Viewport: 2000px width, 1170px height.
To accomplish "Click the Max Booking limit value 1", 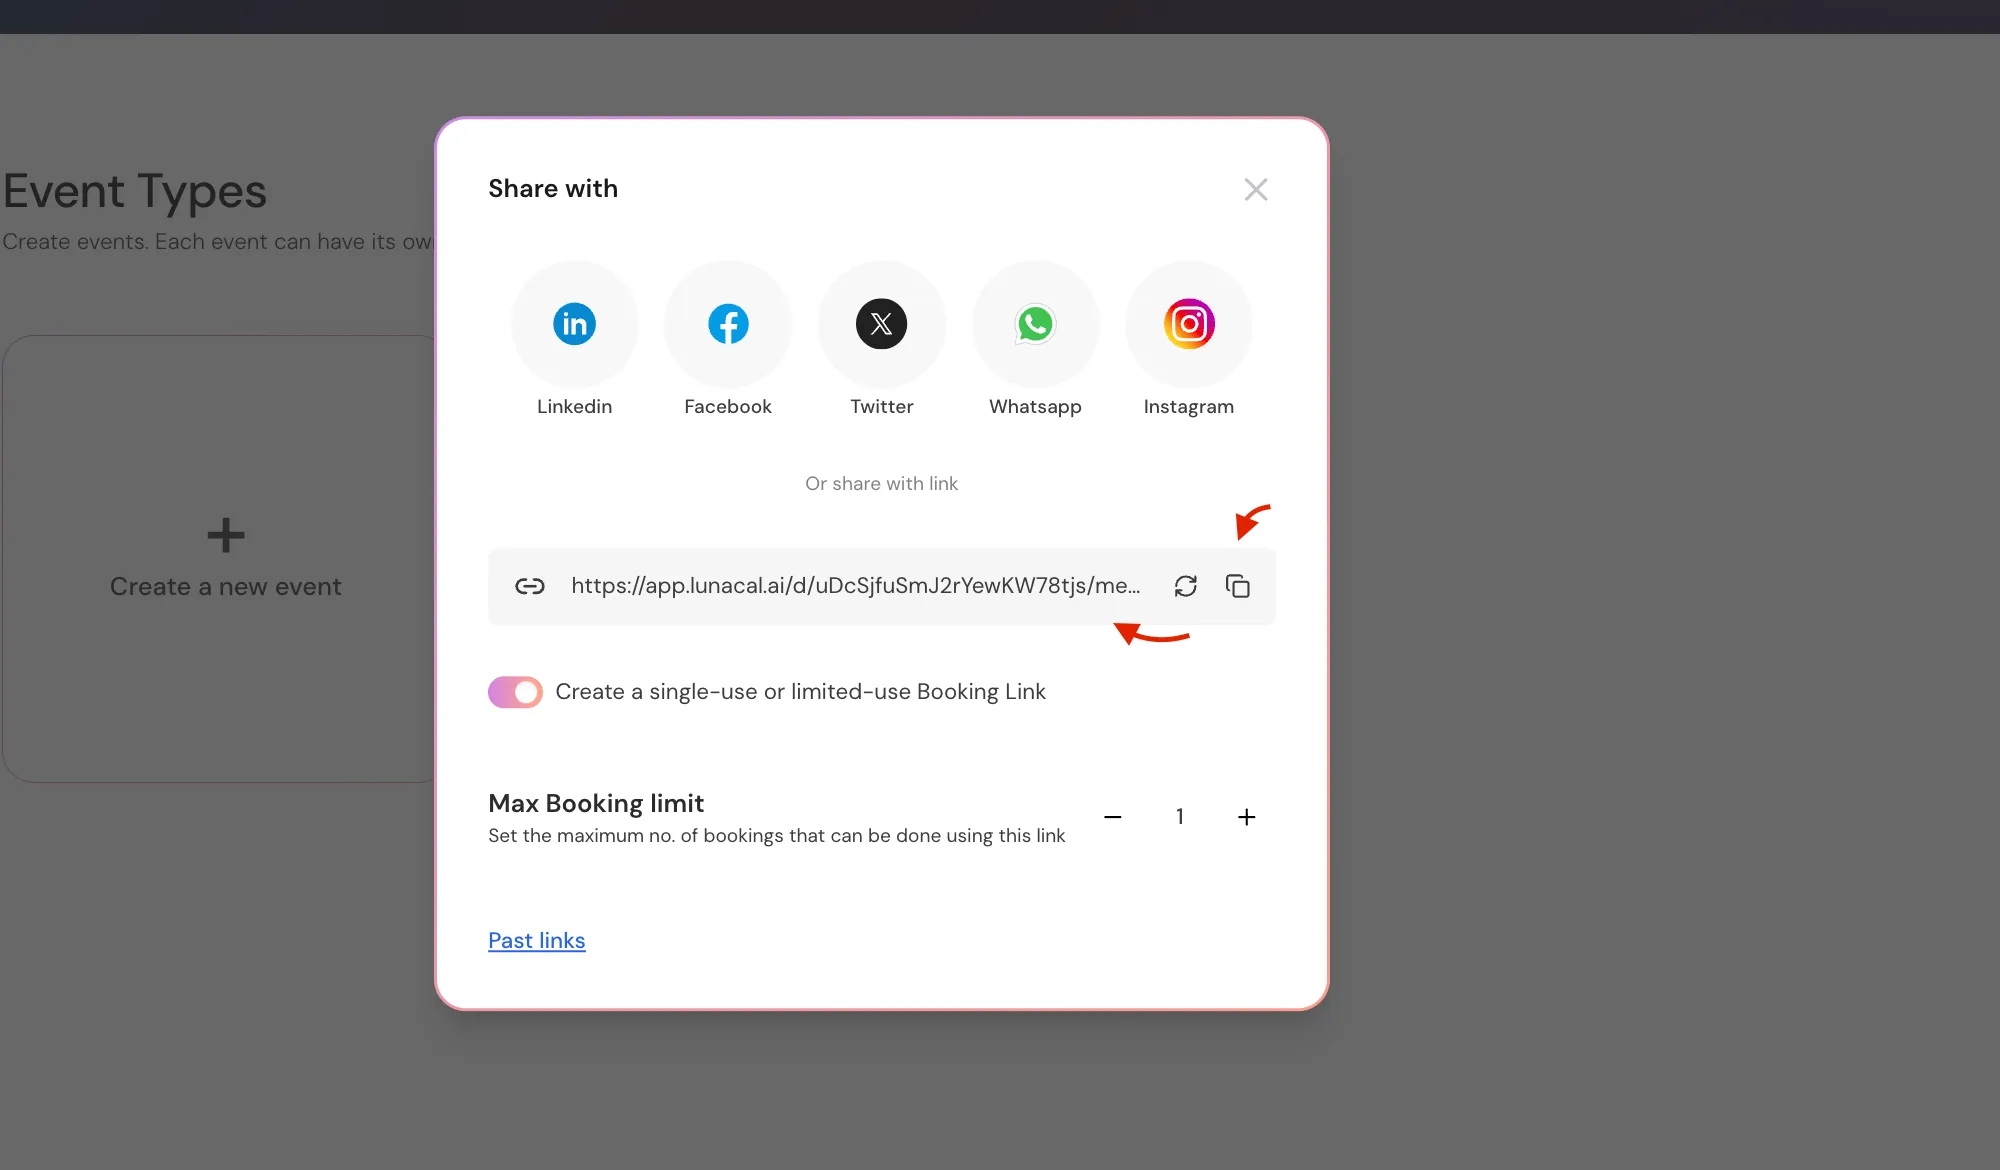I will [x=1180, y=817].
